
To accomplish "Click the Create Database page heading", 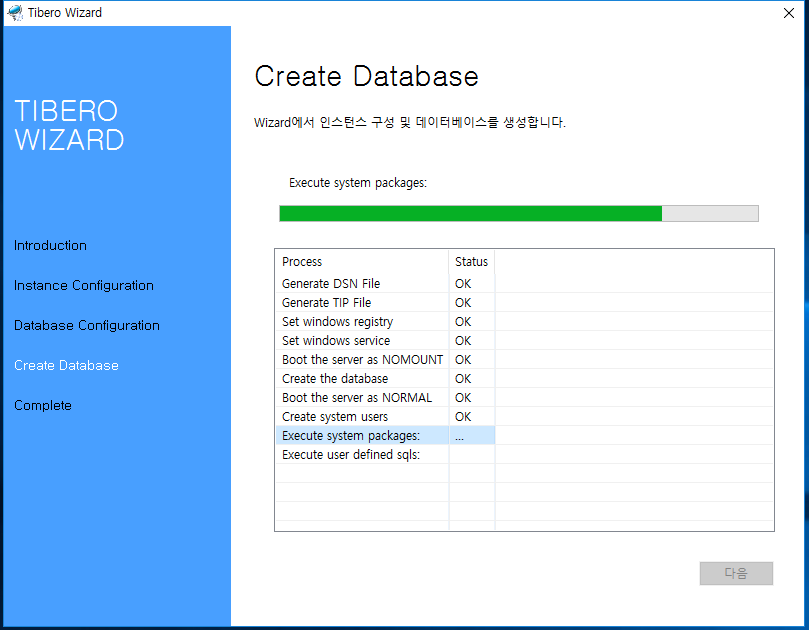I will tap(367, 76).
